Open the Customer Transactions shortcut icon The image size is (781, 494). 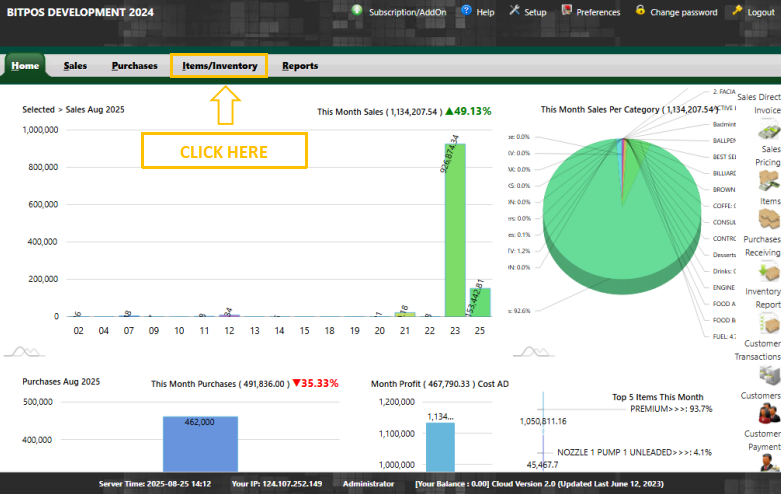pyautogui.click(x=768, y=374)
